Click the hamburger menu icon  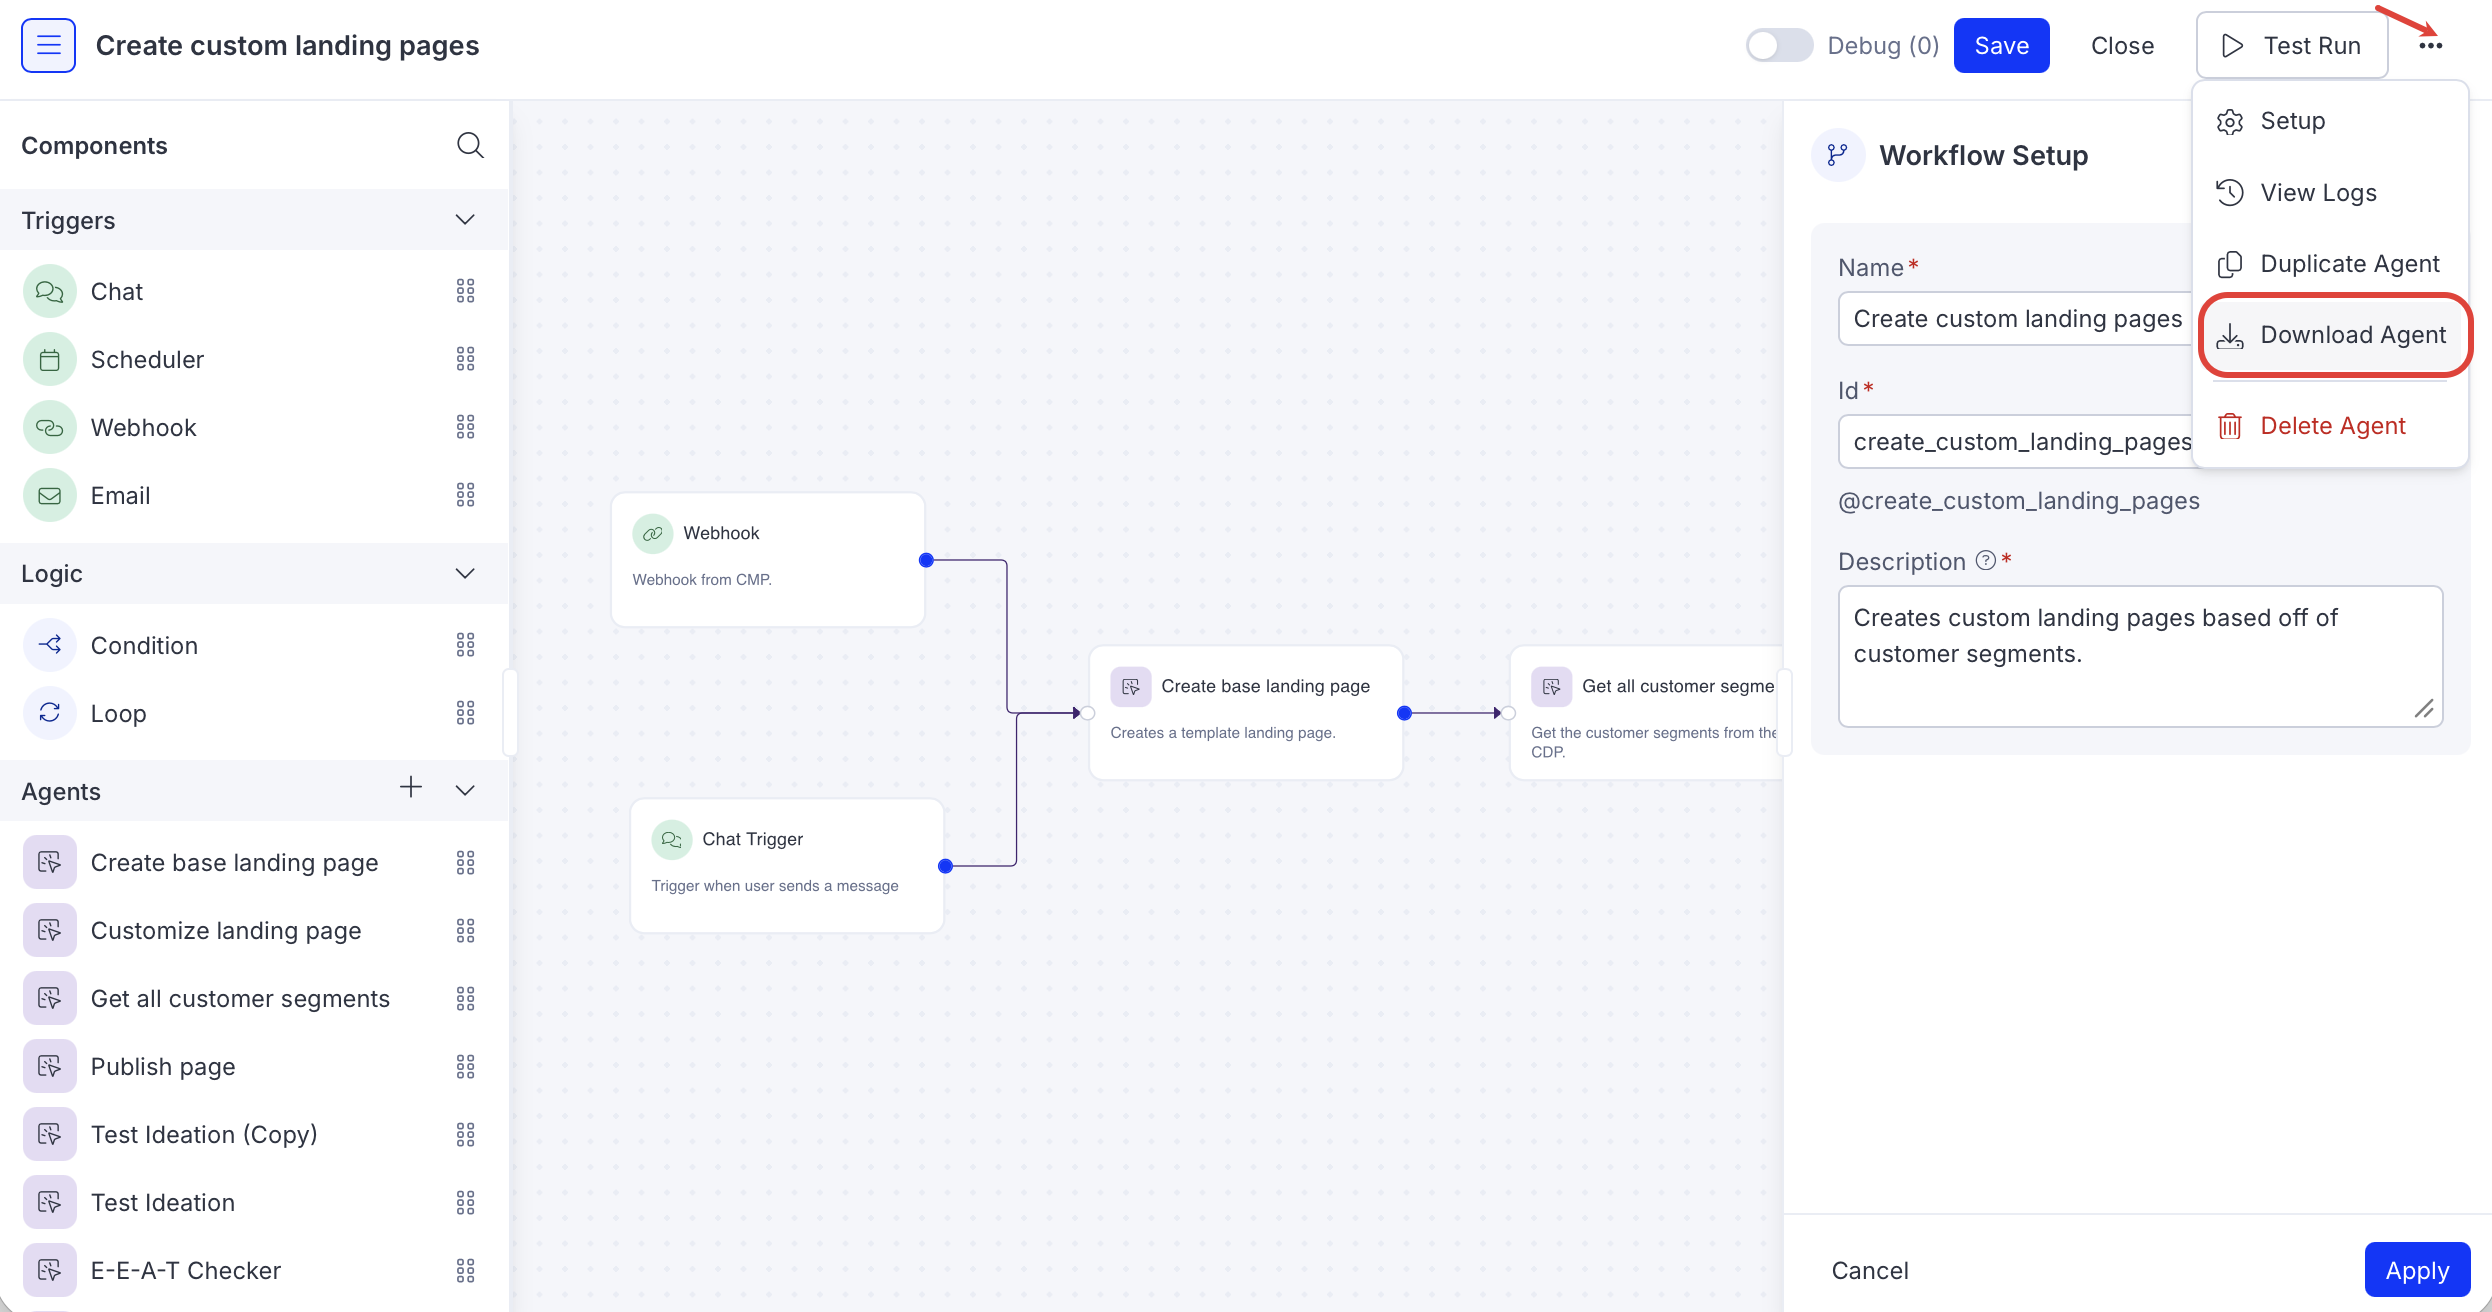tap(48, 45)
